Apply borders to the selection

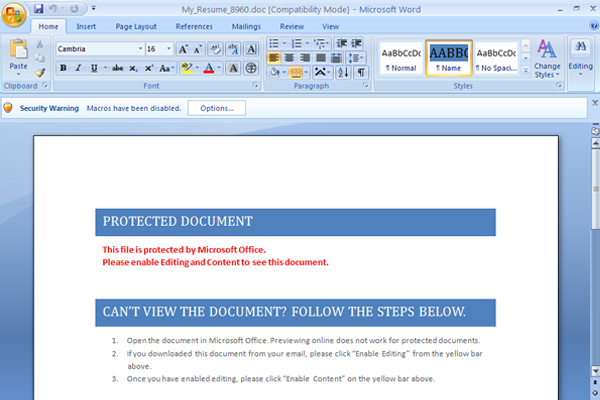296,72
